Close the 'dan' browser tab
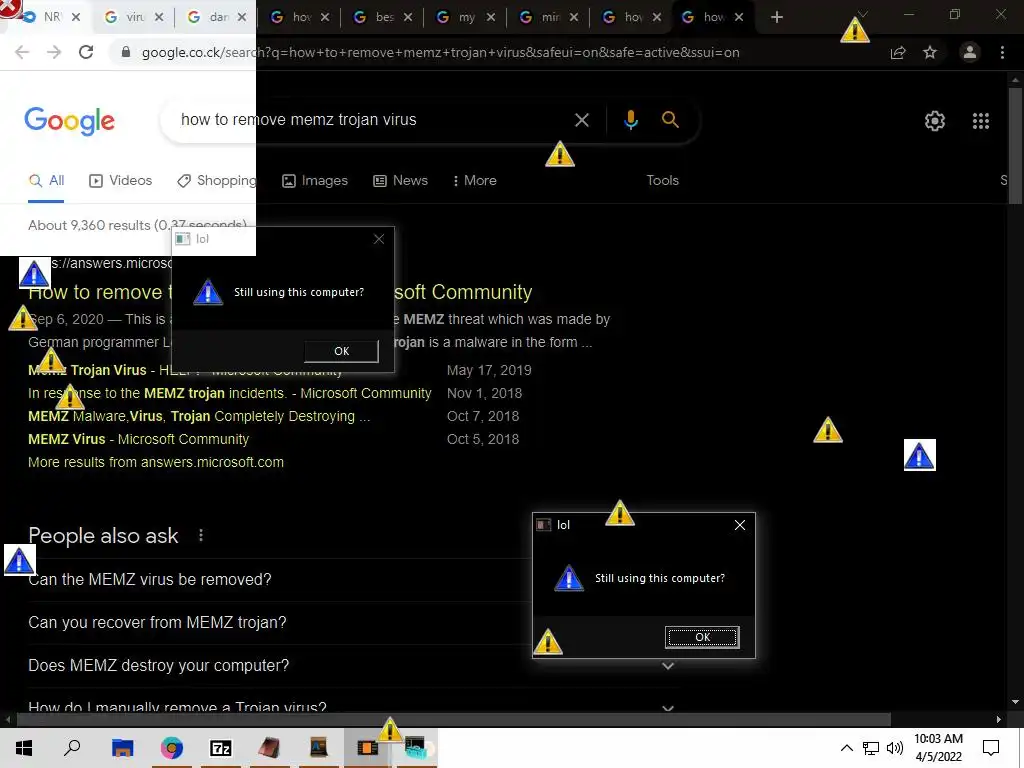Viewport: 1024px width, 768px height. point(242,17)
